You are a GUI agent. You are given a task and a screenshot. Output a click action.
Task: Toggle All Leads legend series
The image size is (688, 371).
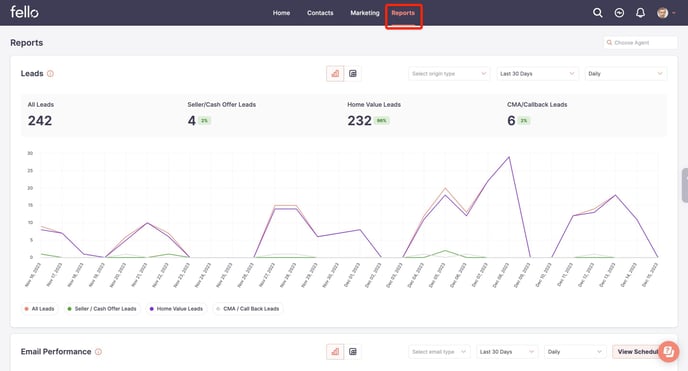tap(39, 309)
